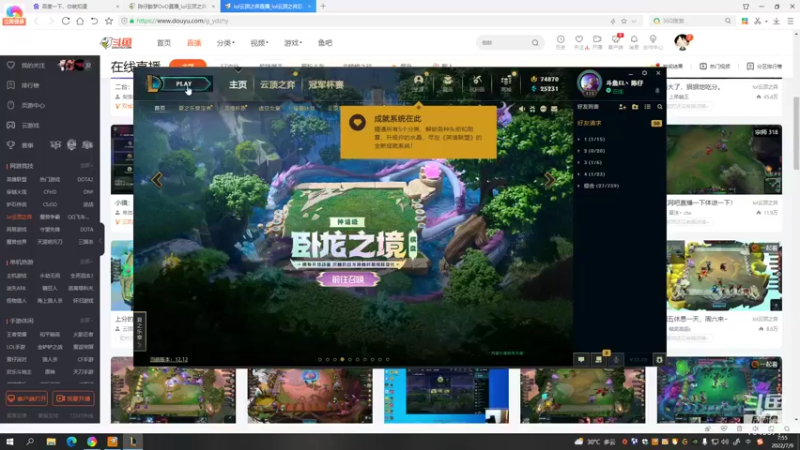Select the 首页 sub-tab under the banner
800x450 pixels.
pyautogui.click(x=160, y=108)
